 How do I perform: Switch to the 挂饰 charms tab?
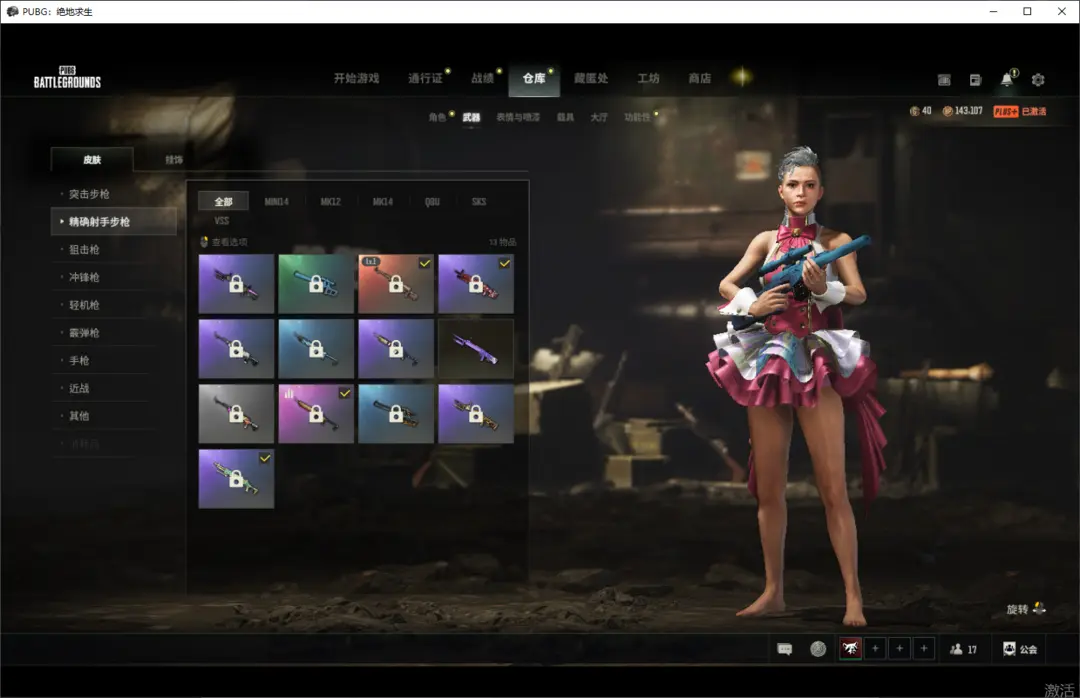point(174,160)
